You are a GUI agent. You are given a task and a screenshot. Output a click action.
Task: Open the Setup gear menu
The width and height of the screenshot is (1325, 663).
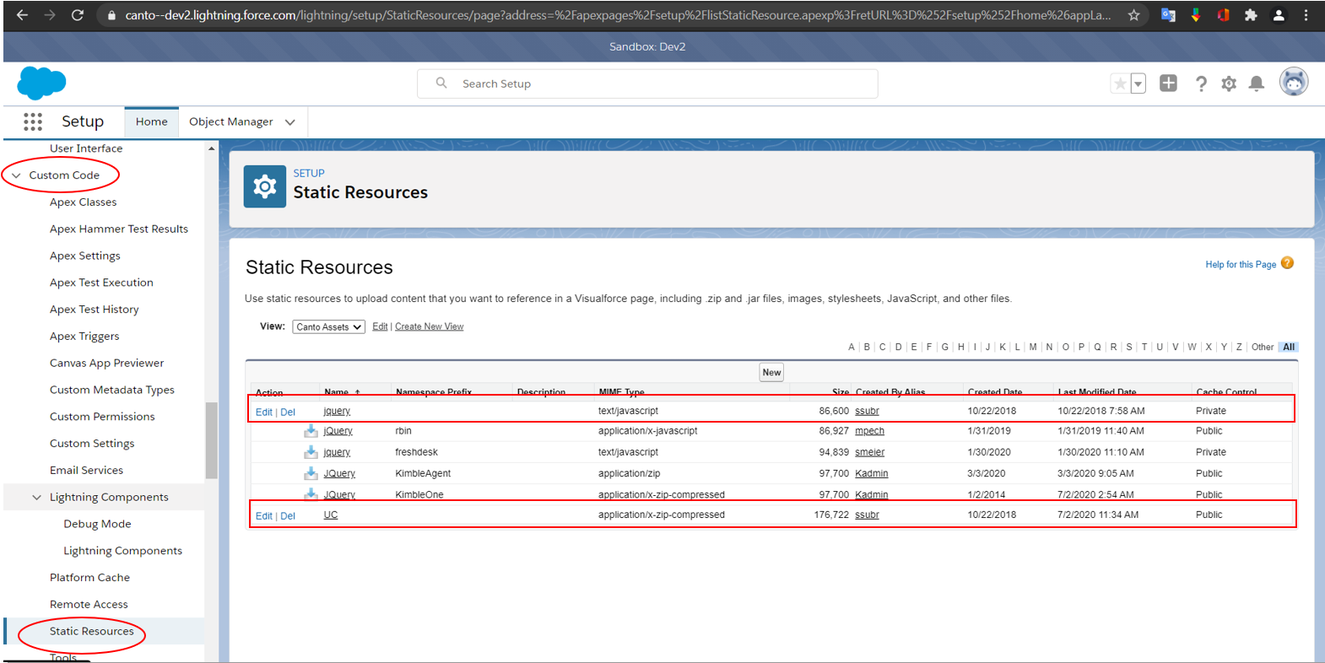click(x=1229, y=84)
